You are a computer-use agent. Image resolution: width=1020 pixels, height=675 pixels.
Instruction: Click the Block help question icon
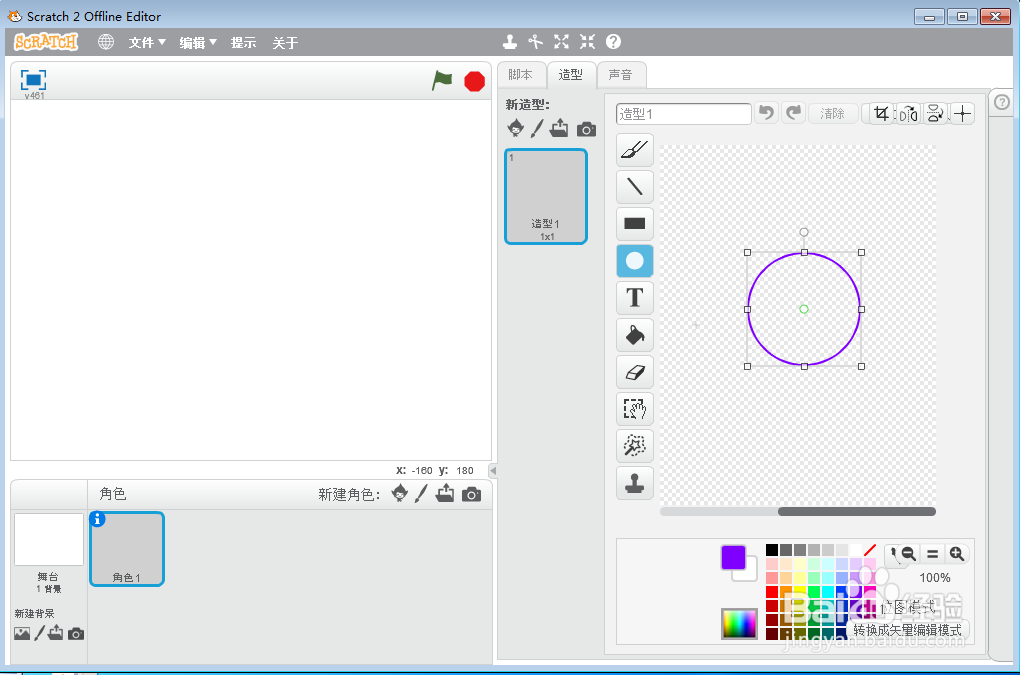[613, 42]
